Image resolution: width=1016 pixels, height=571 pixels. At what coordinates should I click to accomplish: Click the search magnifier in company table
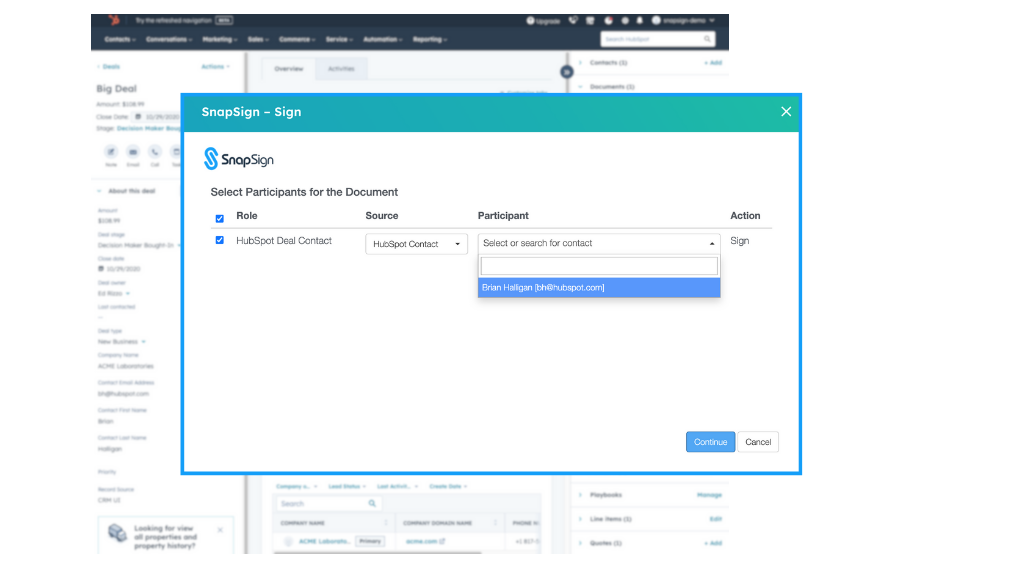pyautogui.click(x=372, y=504)
